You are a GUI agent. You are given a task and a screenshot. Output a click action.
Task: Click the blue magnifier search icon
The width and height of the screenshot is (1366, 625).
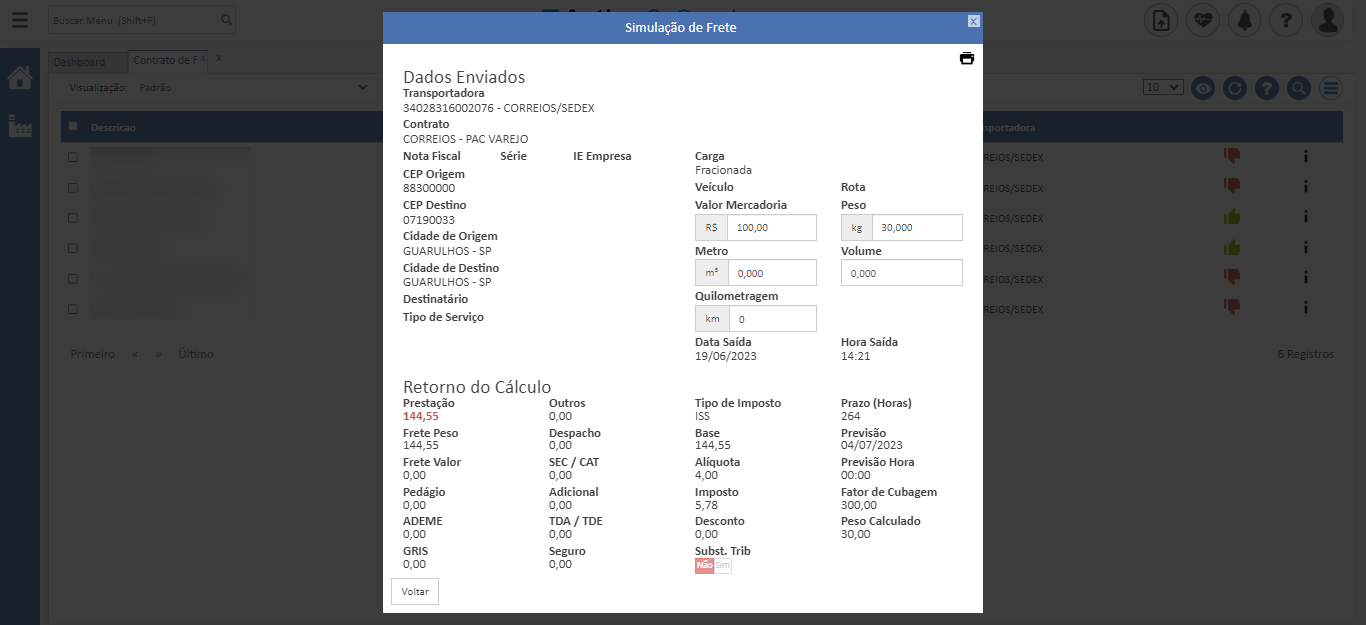pos(1298,88)
